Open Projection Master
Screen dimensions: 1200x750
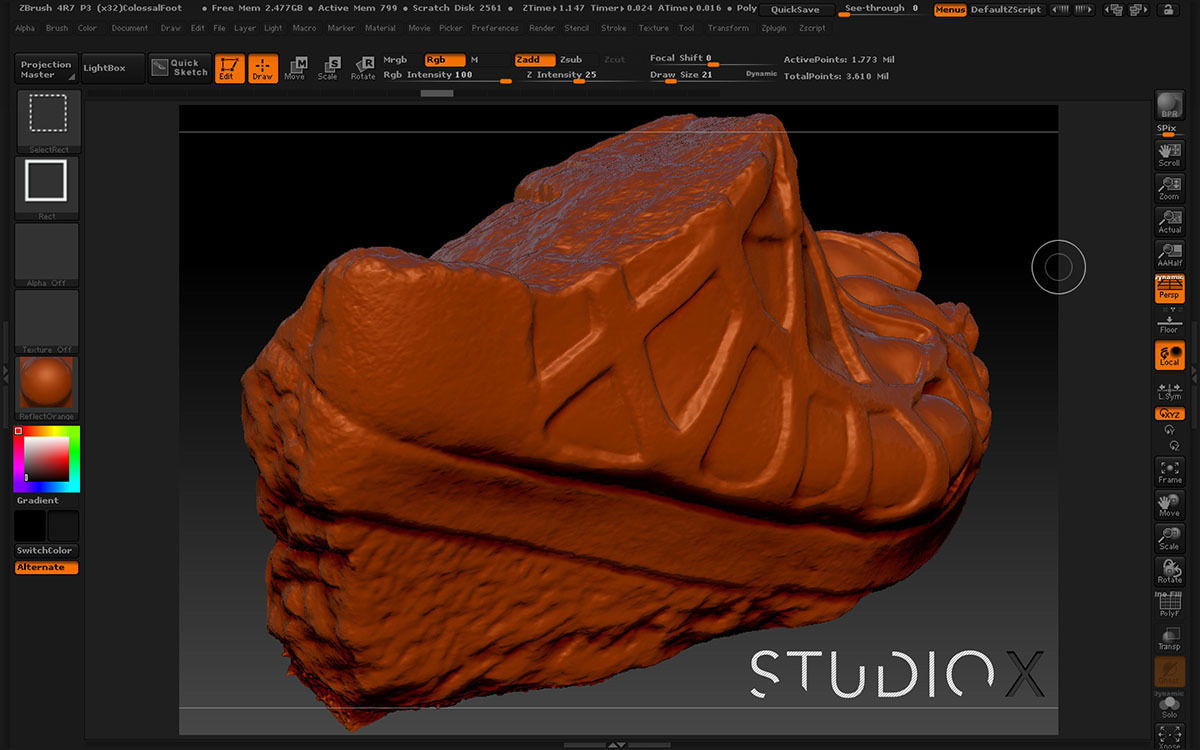(46, 69)
